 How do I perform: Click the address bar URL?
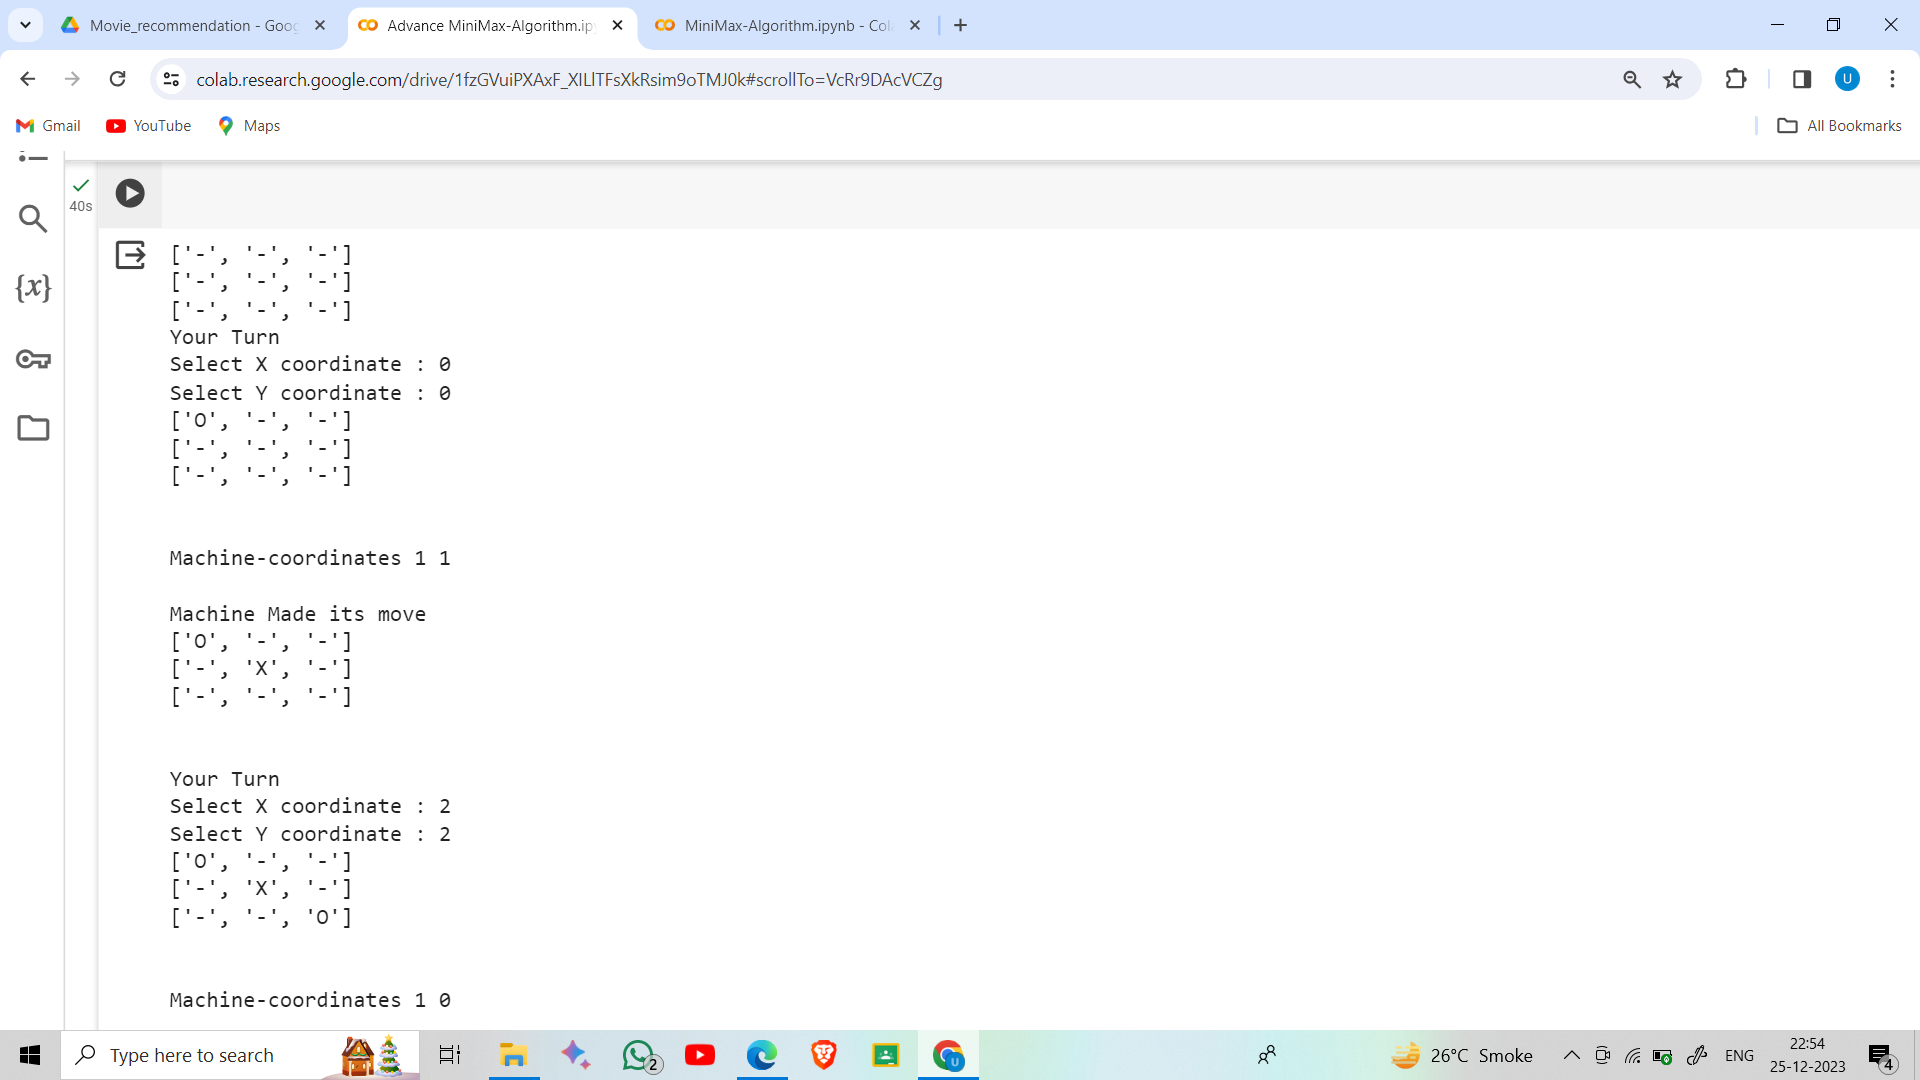pos(569,80)
